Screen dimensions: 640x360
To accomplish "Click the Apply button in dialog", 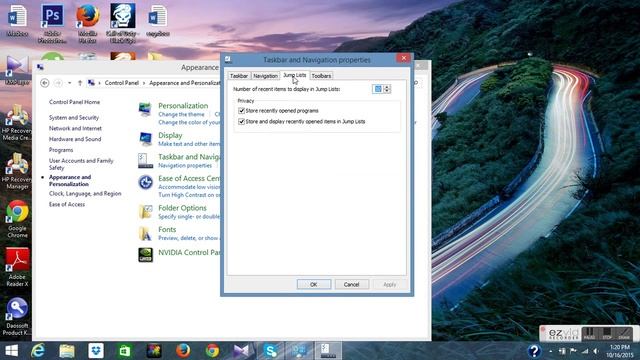I will [x=390, y=284].
